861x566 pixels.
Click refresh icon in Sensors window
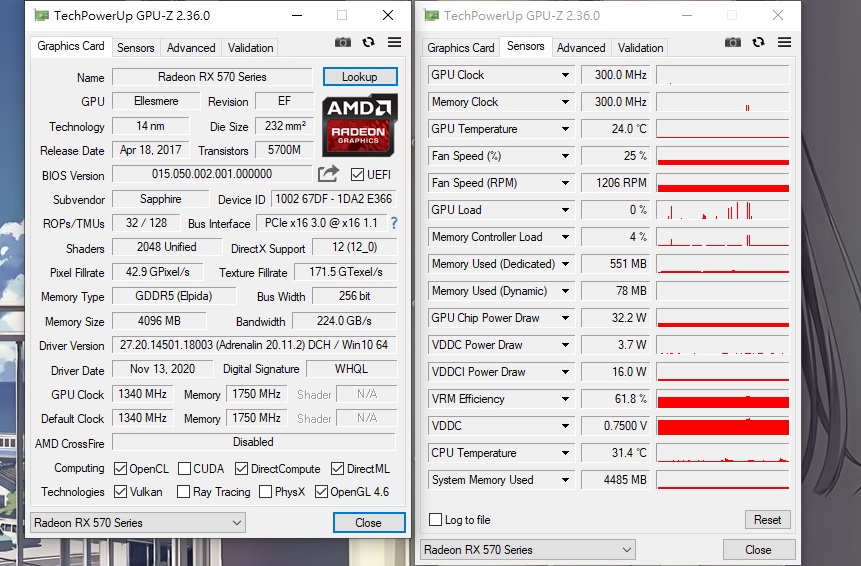pyautogui.click(x=758, y=42)
